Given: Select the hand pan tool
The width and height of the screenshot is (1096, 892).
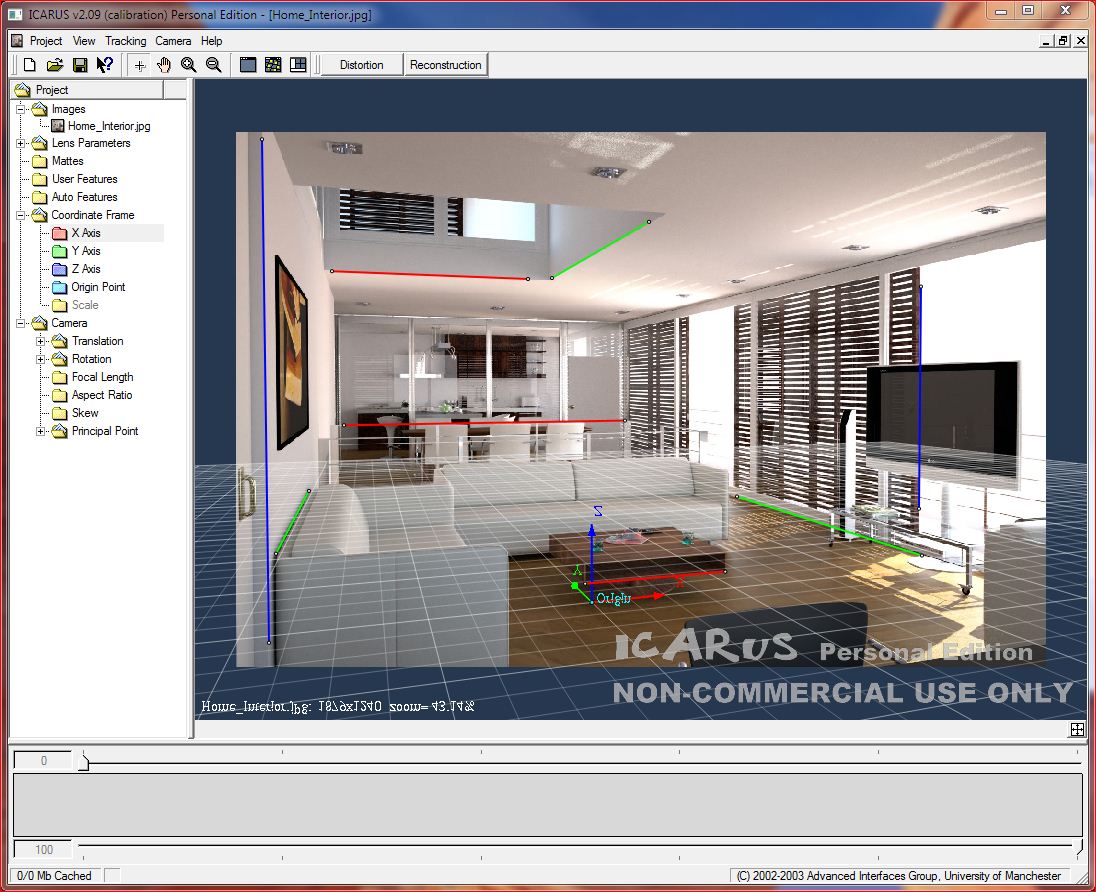Looking at the screenshot, I should point(164,65).
